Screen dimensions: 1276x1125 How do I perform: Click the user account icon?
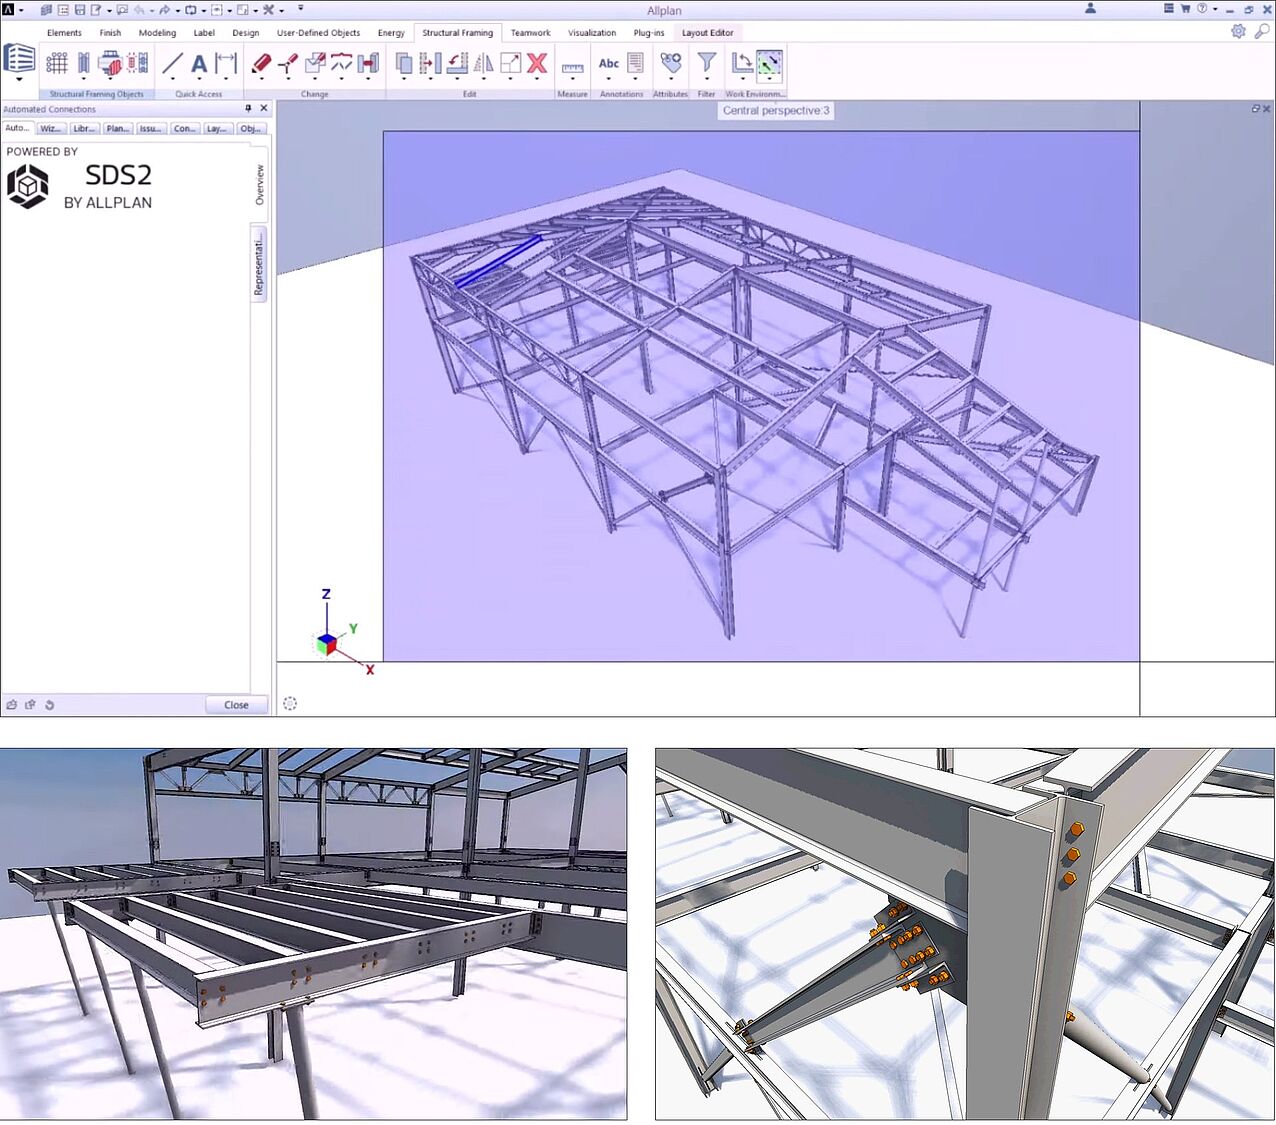[1090, 9]
